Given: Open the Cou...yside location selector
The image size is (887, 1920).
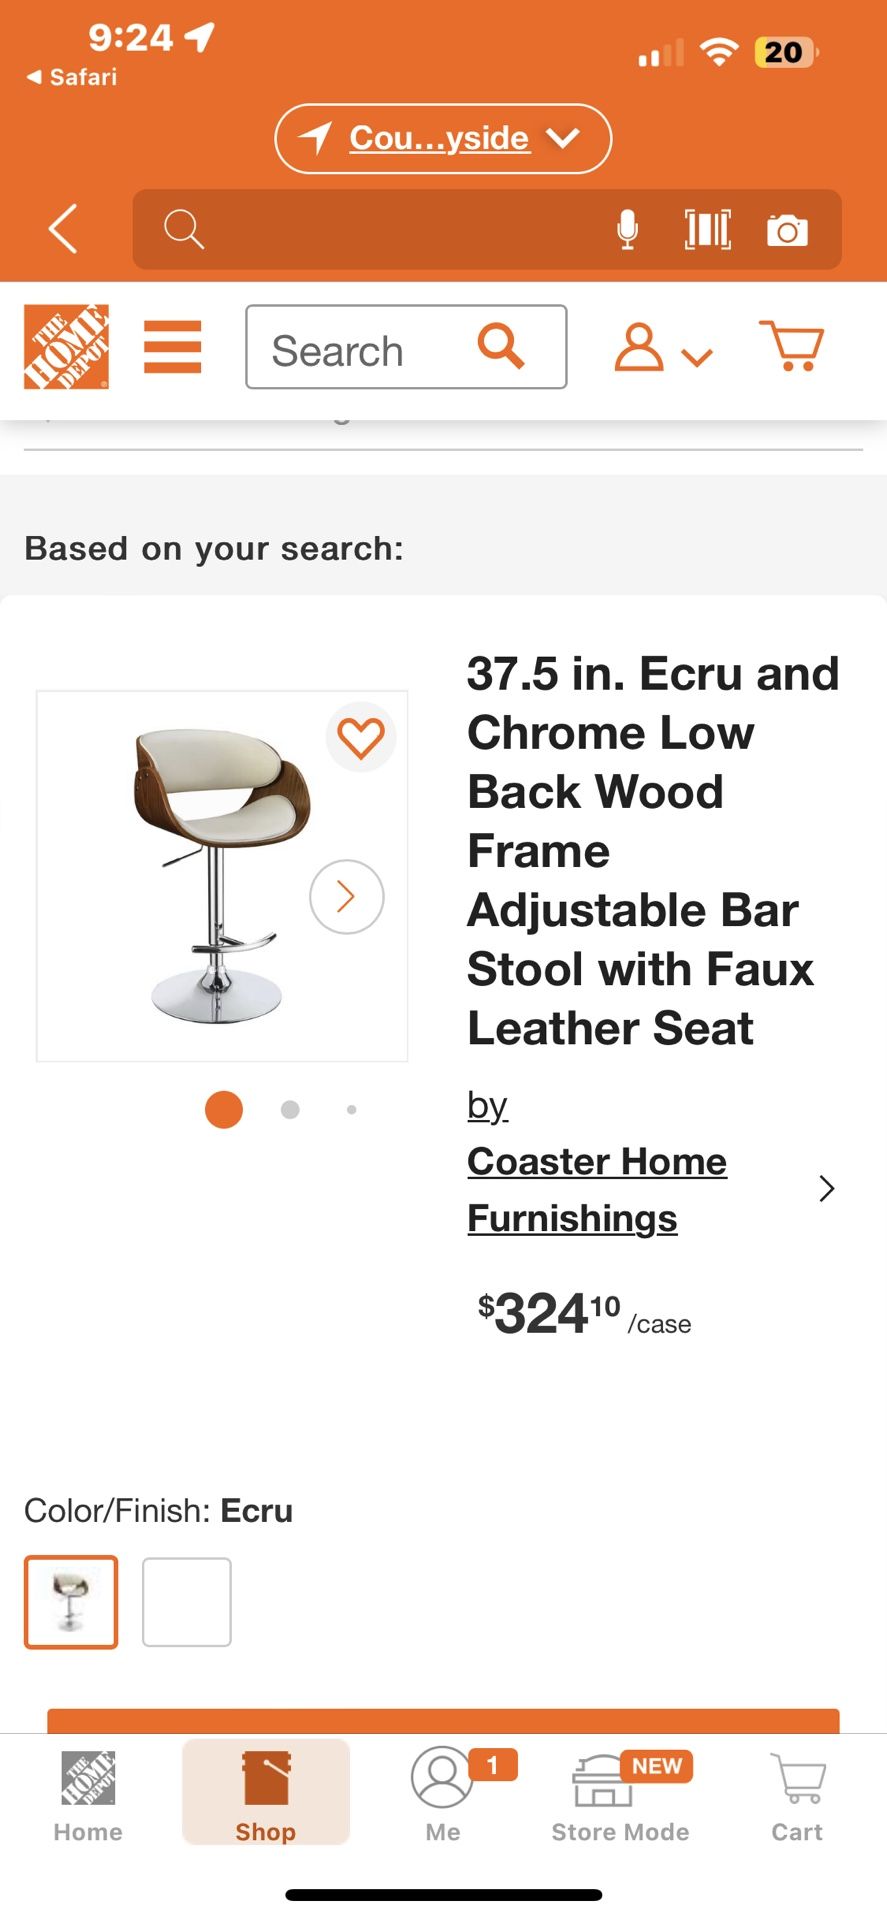Looking at the screenshot, I should [442, 138].
